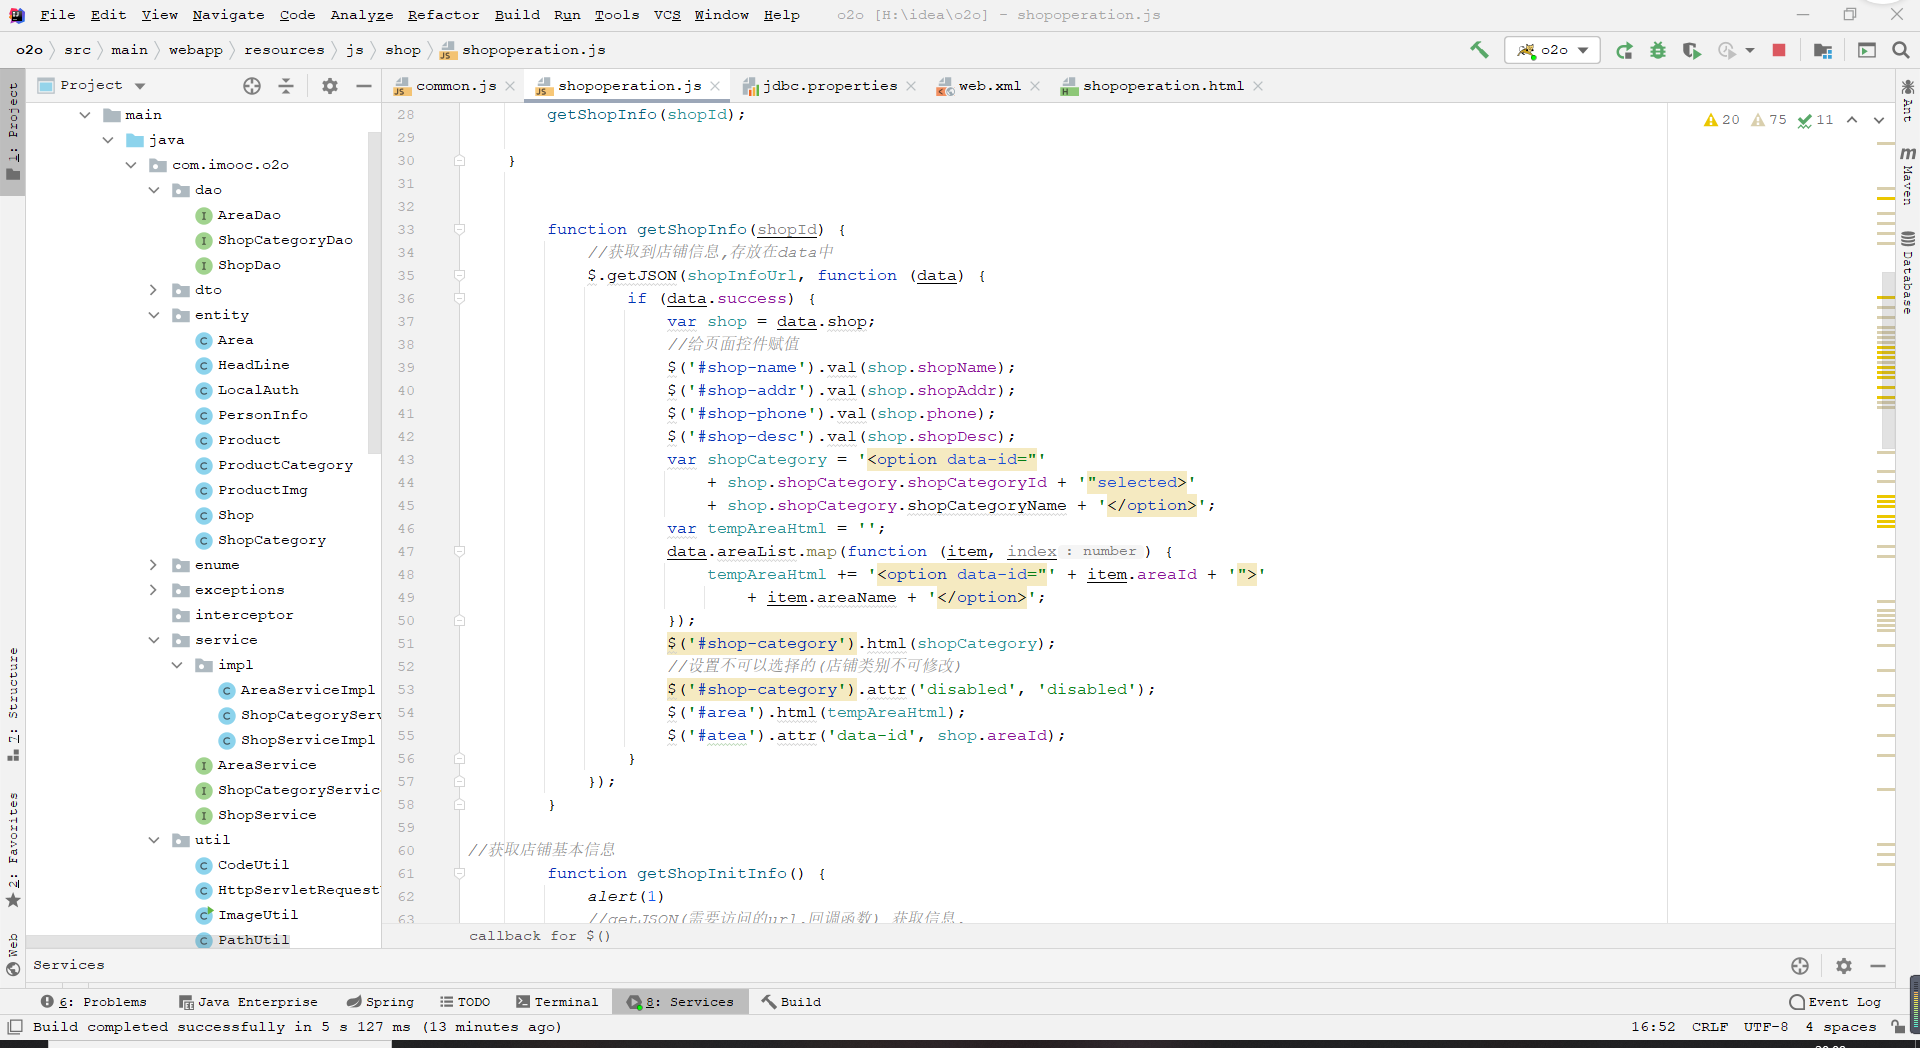Screen dimensions: 1920x1048
Task: Collapse the main folder
Action: 85,115
